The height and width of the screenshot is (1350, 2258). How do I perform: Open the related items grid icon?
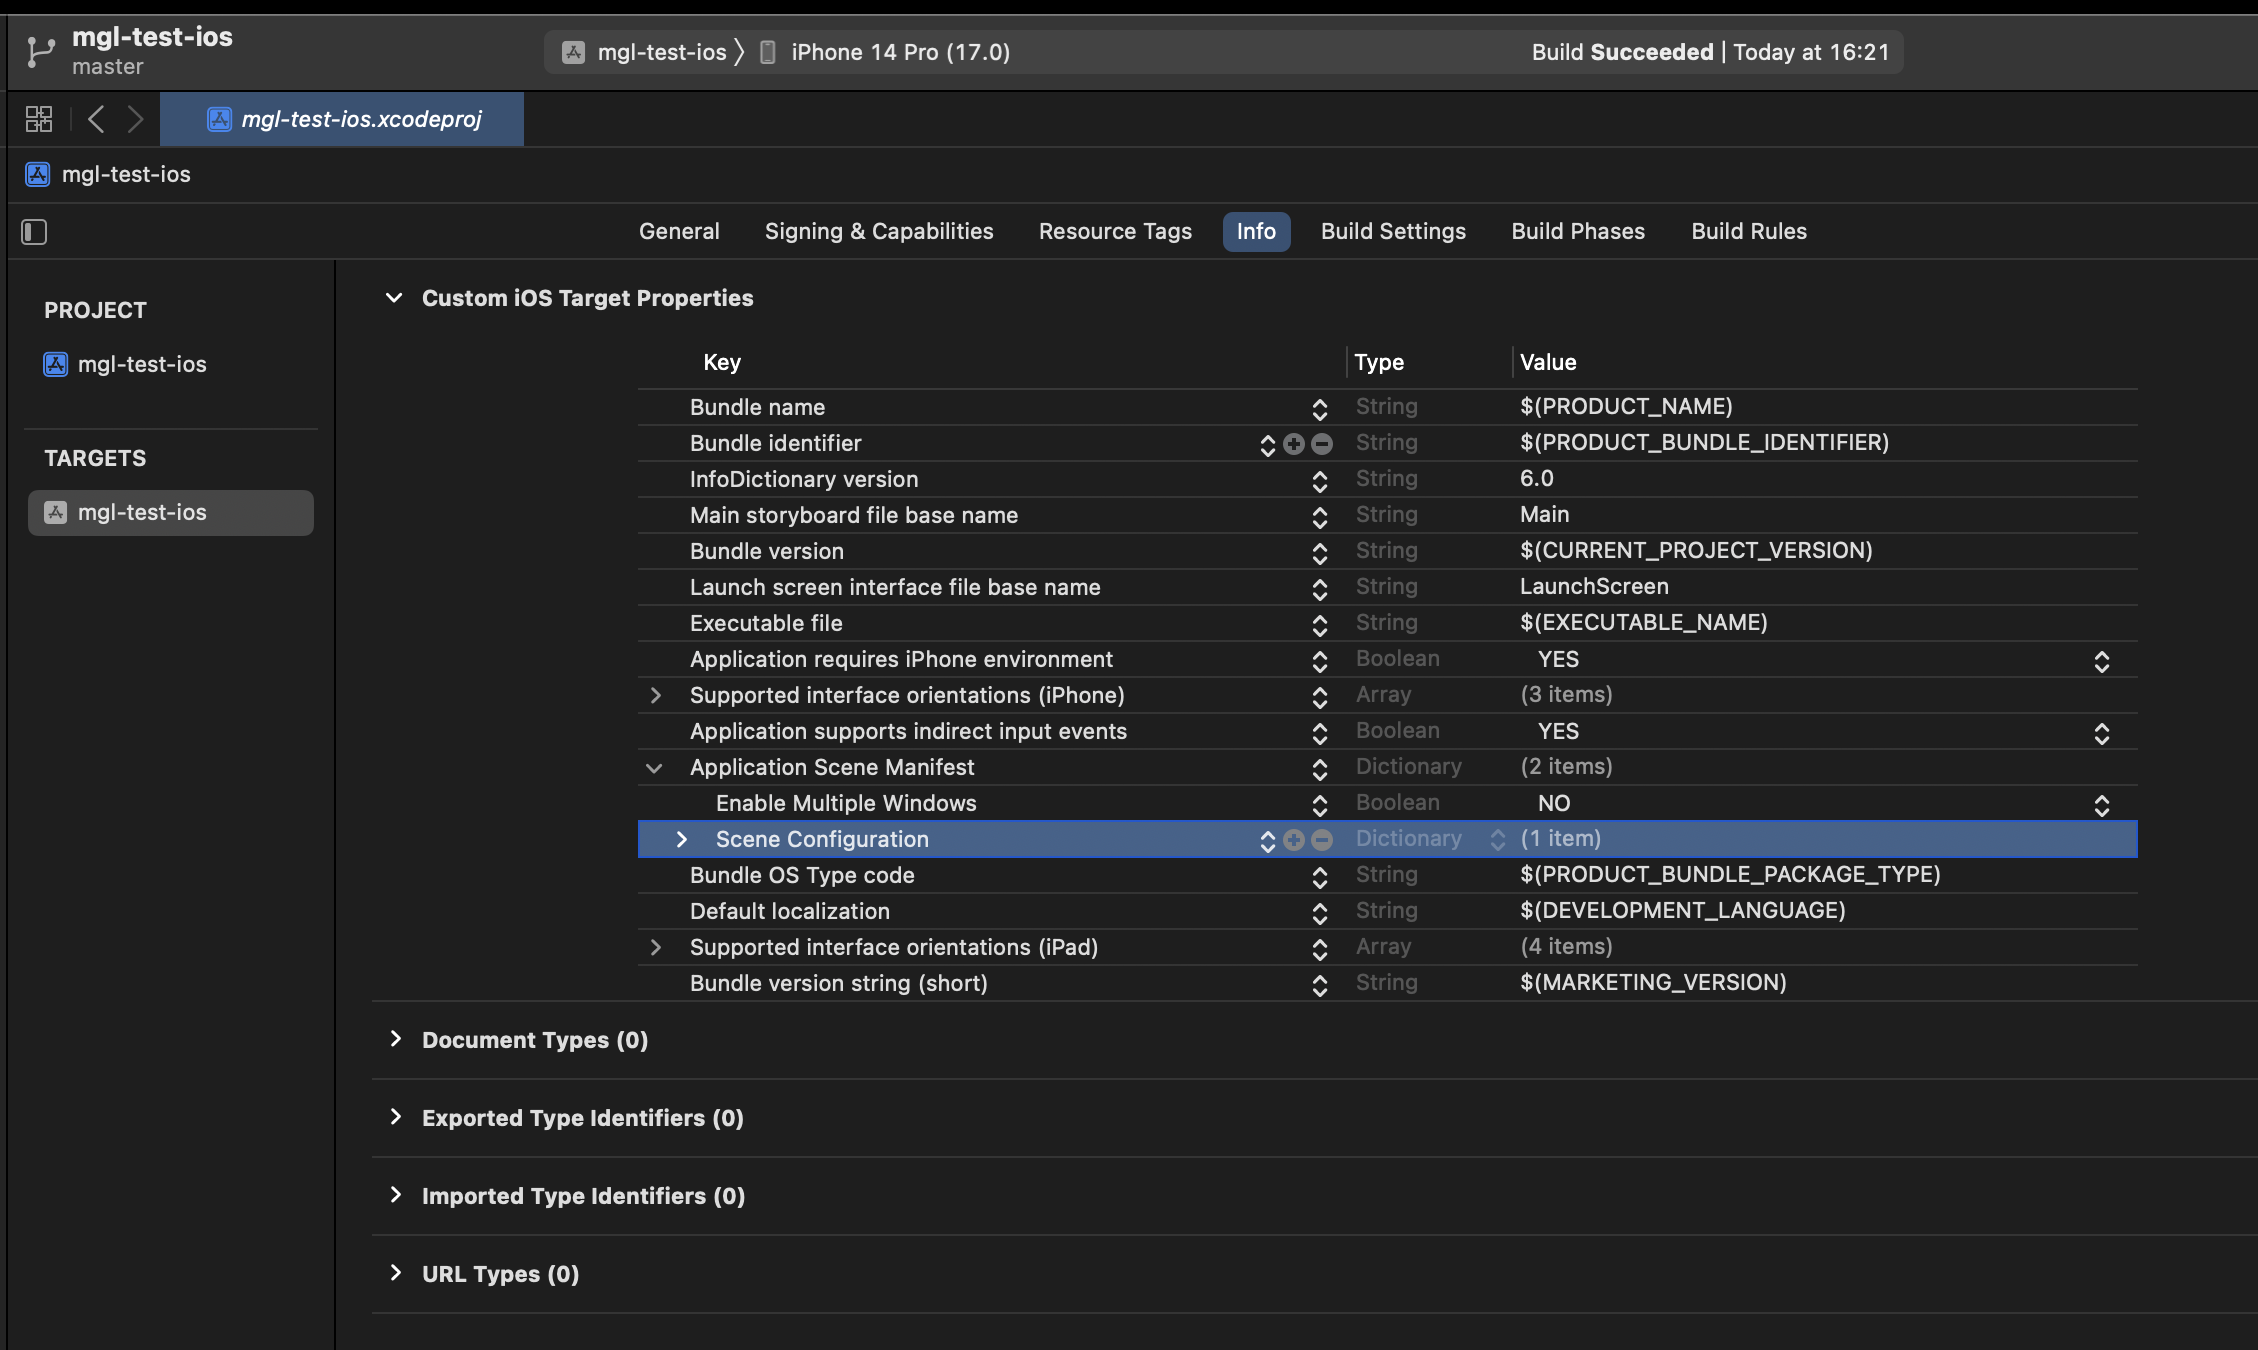[x=39, y=120]
